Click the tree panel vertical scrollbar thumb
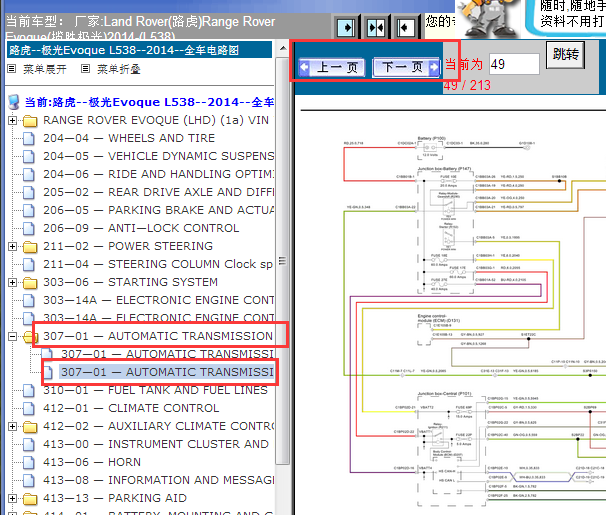Image resolution: width=606 pixels, height=515 pixels. tap(283, 261)
